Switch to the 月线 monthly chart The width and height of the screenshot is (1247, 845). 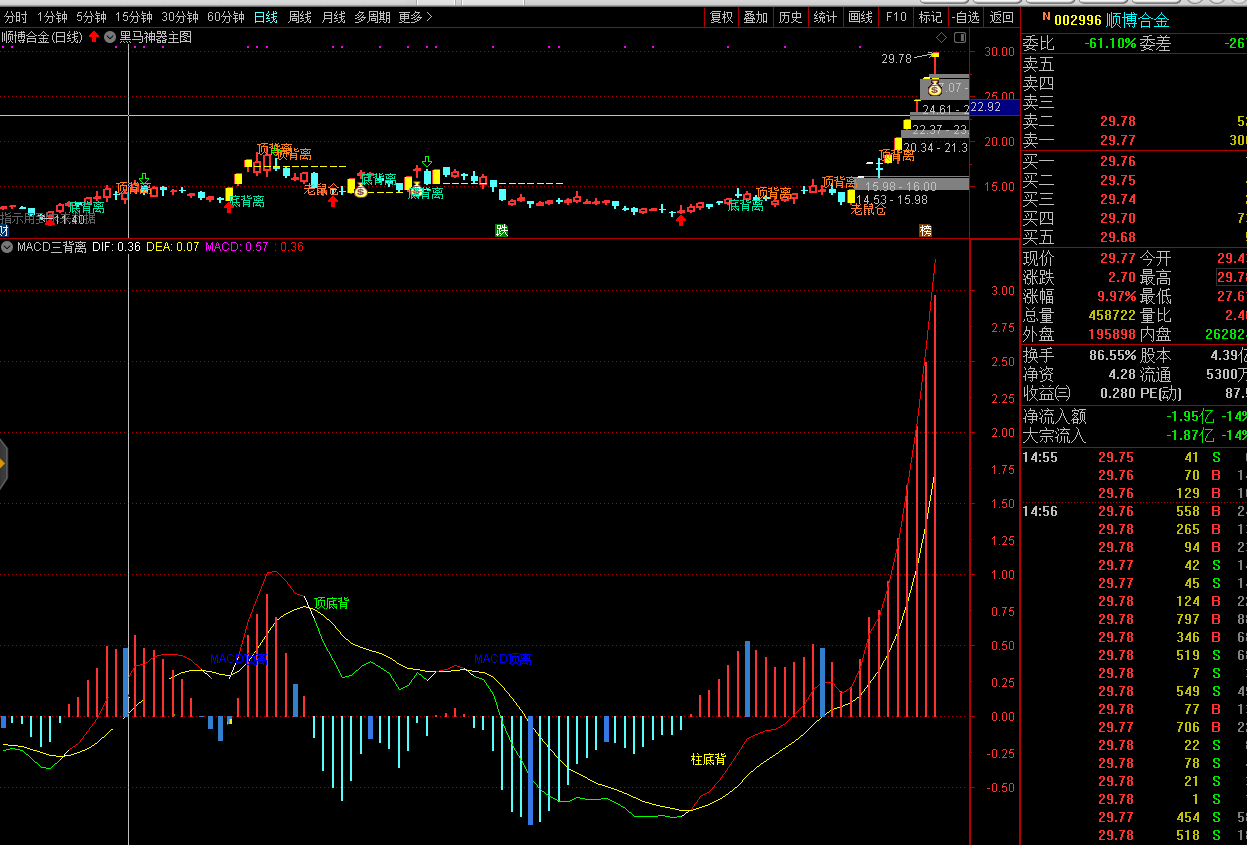[x=333, y=17]
